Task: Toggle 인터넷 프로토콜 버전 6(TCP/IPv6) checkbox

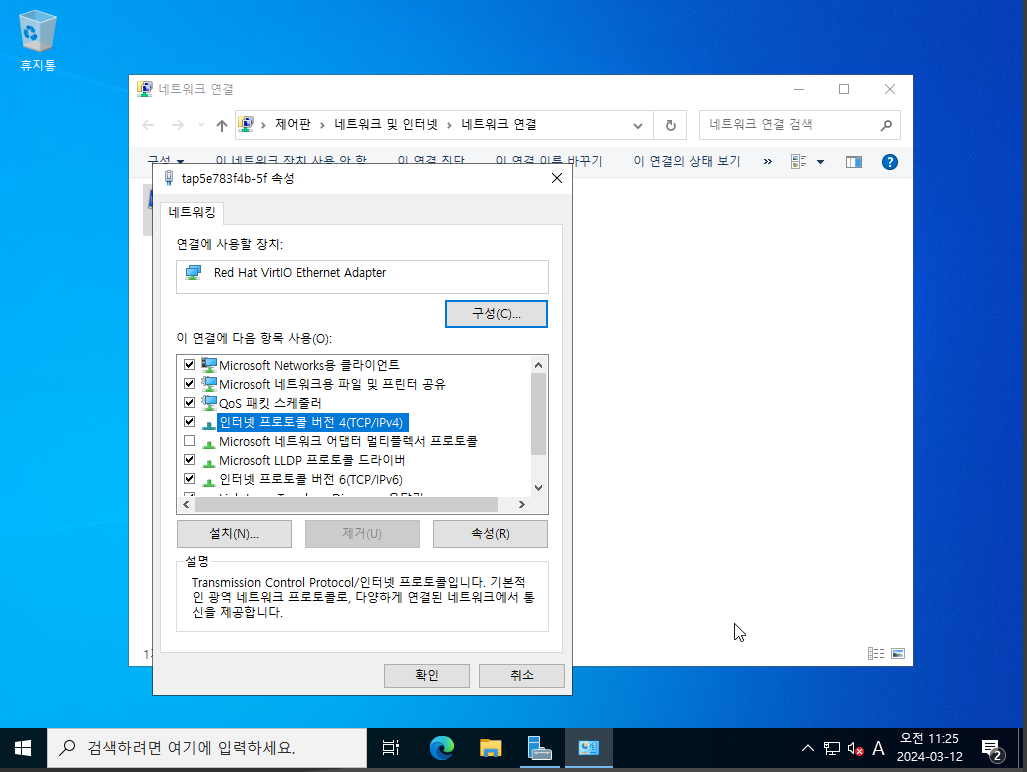Action: click(x=189, y=478)
